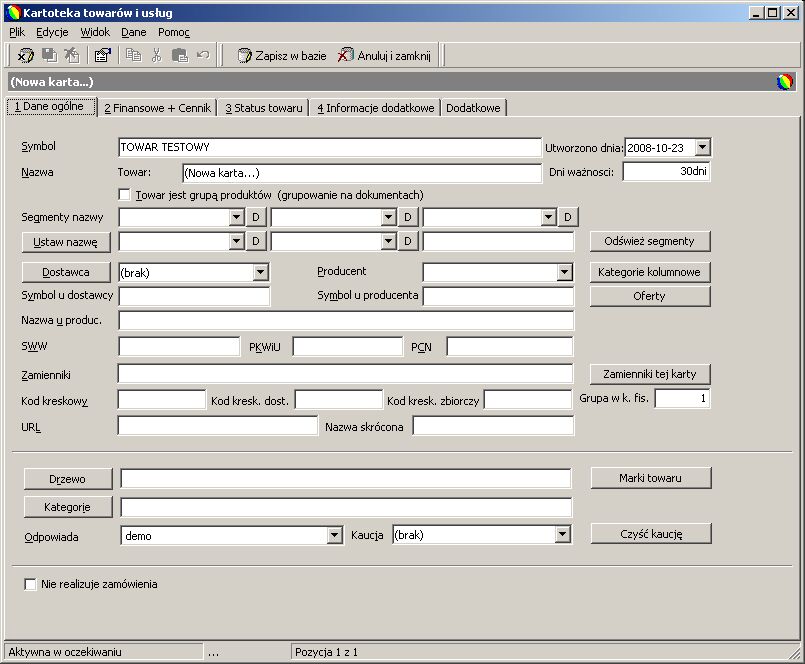
Task: Check Nie realizuje zamówienia option
Action: click(x=30, y=584)
